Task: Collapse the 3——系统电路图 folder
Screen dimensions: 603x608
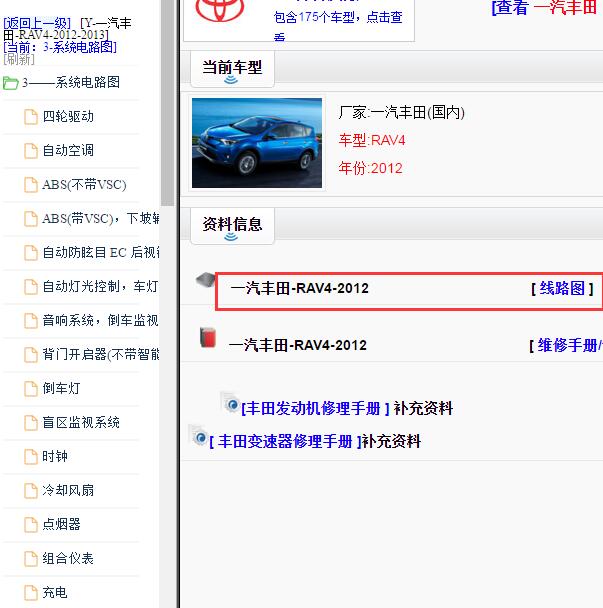Action: click(x=10, y=83)
